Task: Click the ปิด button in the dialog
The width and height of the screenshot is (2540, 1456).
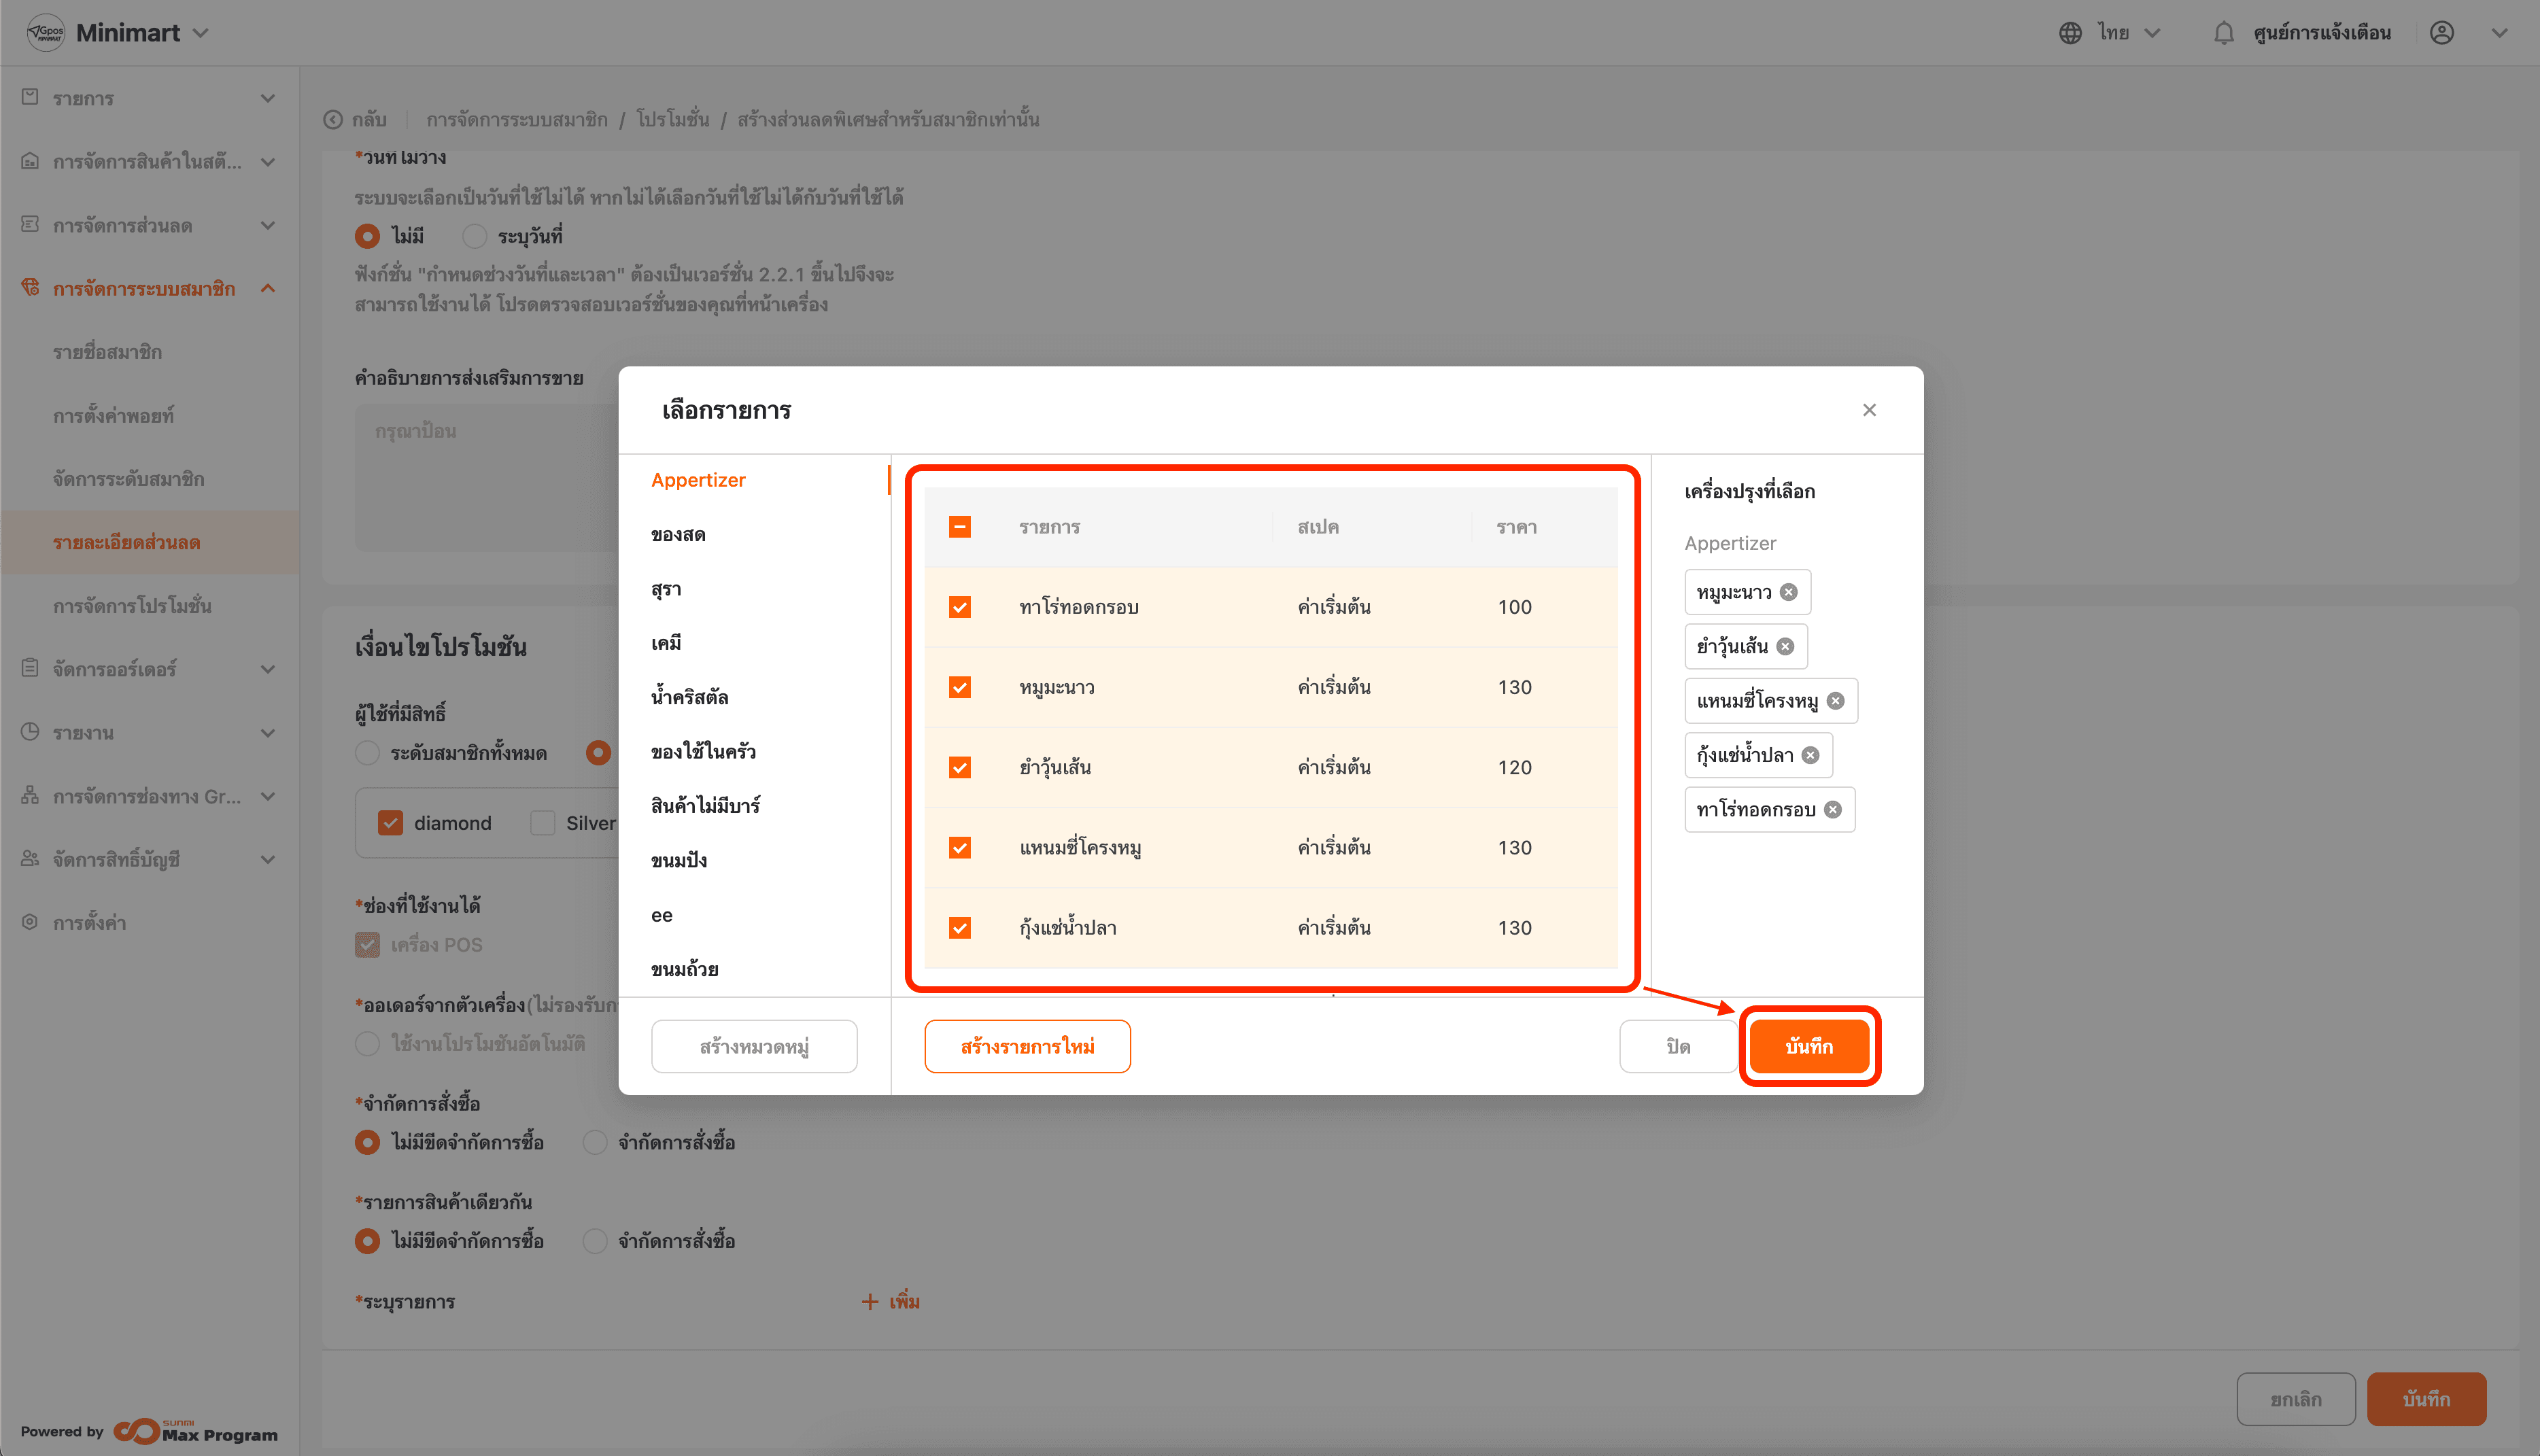Action: (1678, 1046)
